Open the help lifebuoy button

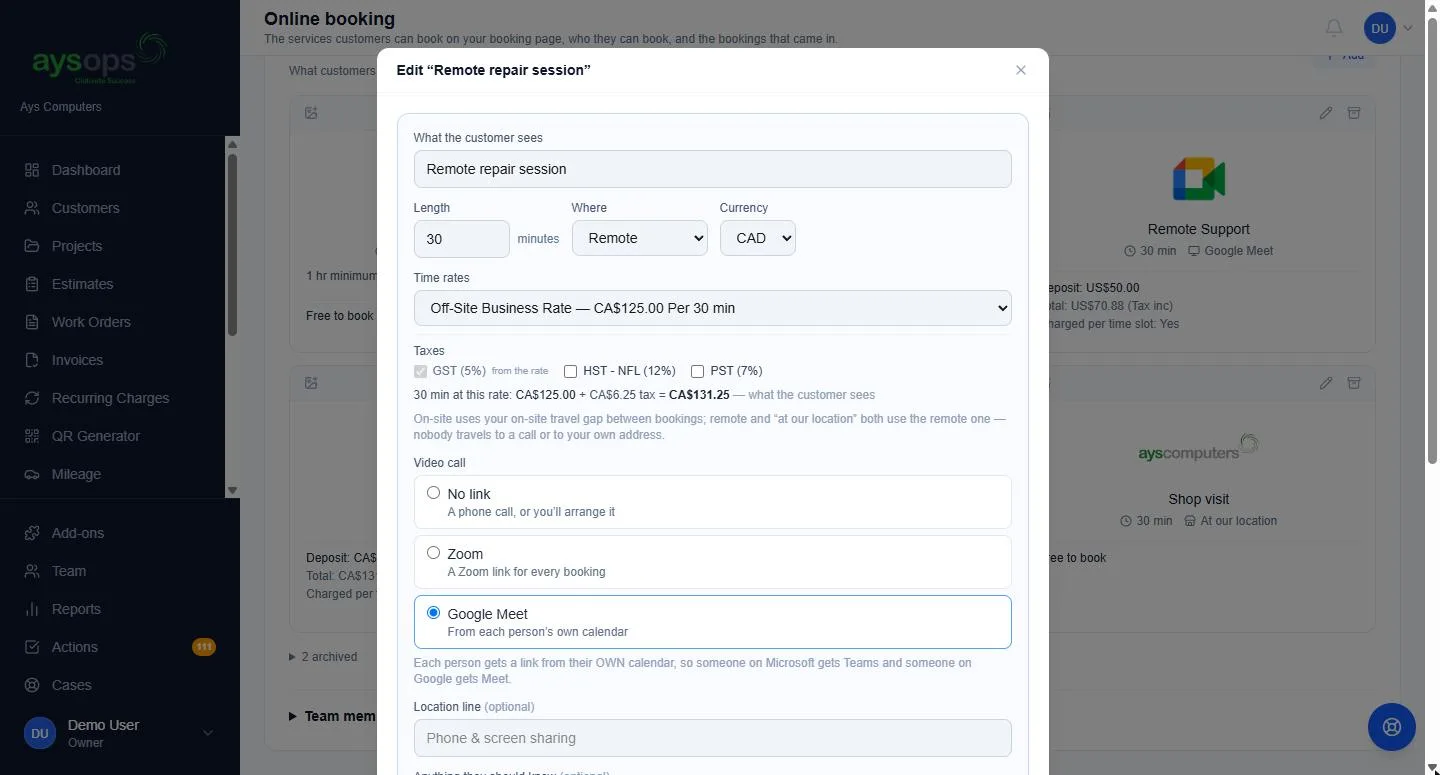tap(1392, 727)
